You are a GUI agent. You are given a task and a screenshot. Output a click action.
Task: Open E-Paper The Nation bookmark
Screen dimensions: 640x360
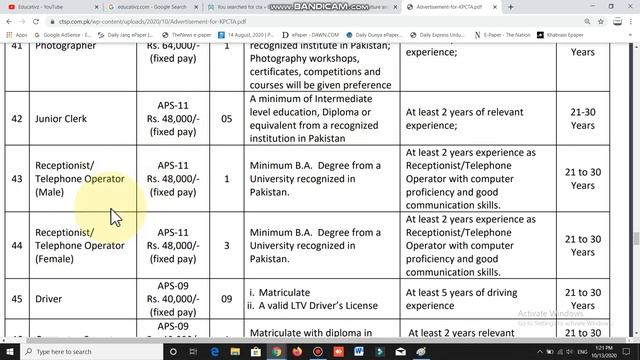(x=502, y=35)
